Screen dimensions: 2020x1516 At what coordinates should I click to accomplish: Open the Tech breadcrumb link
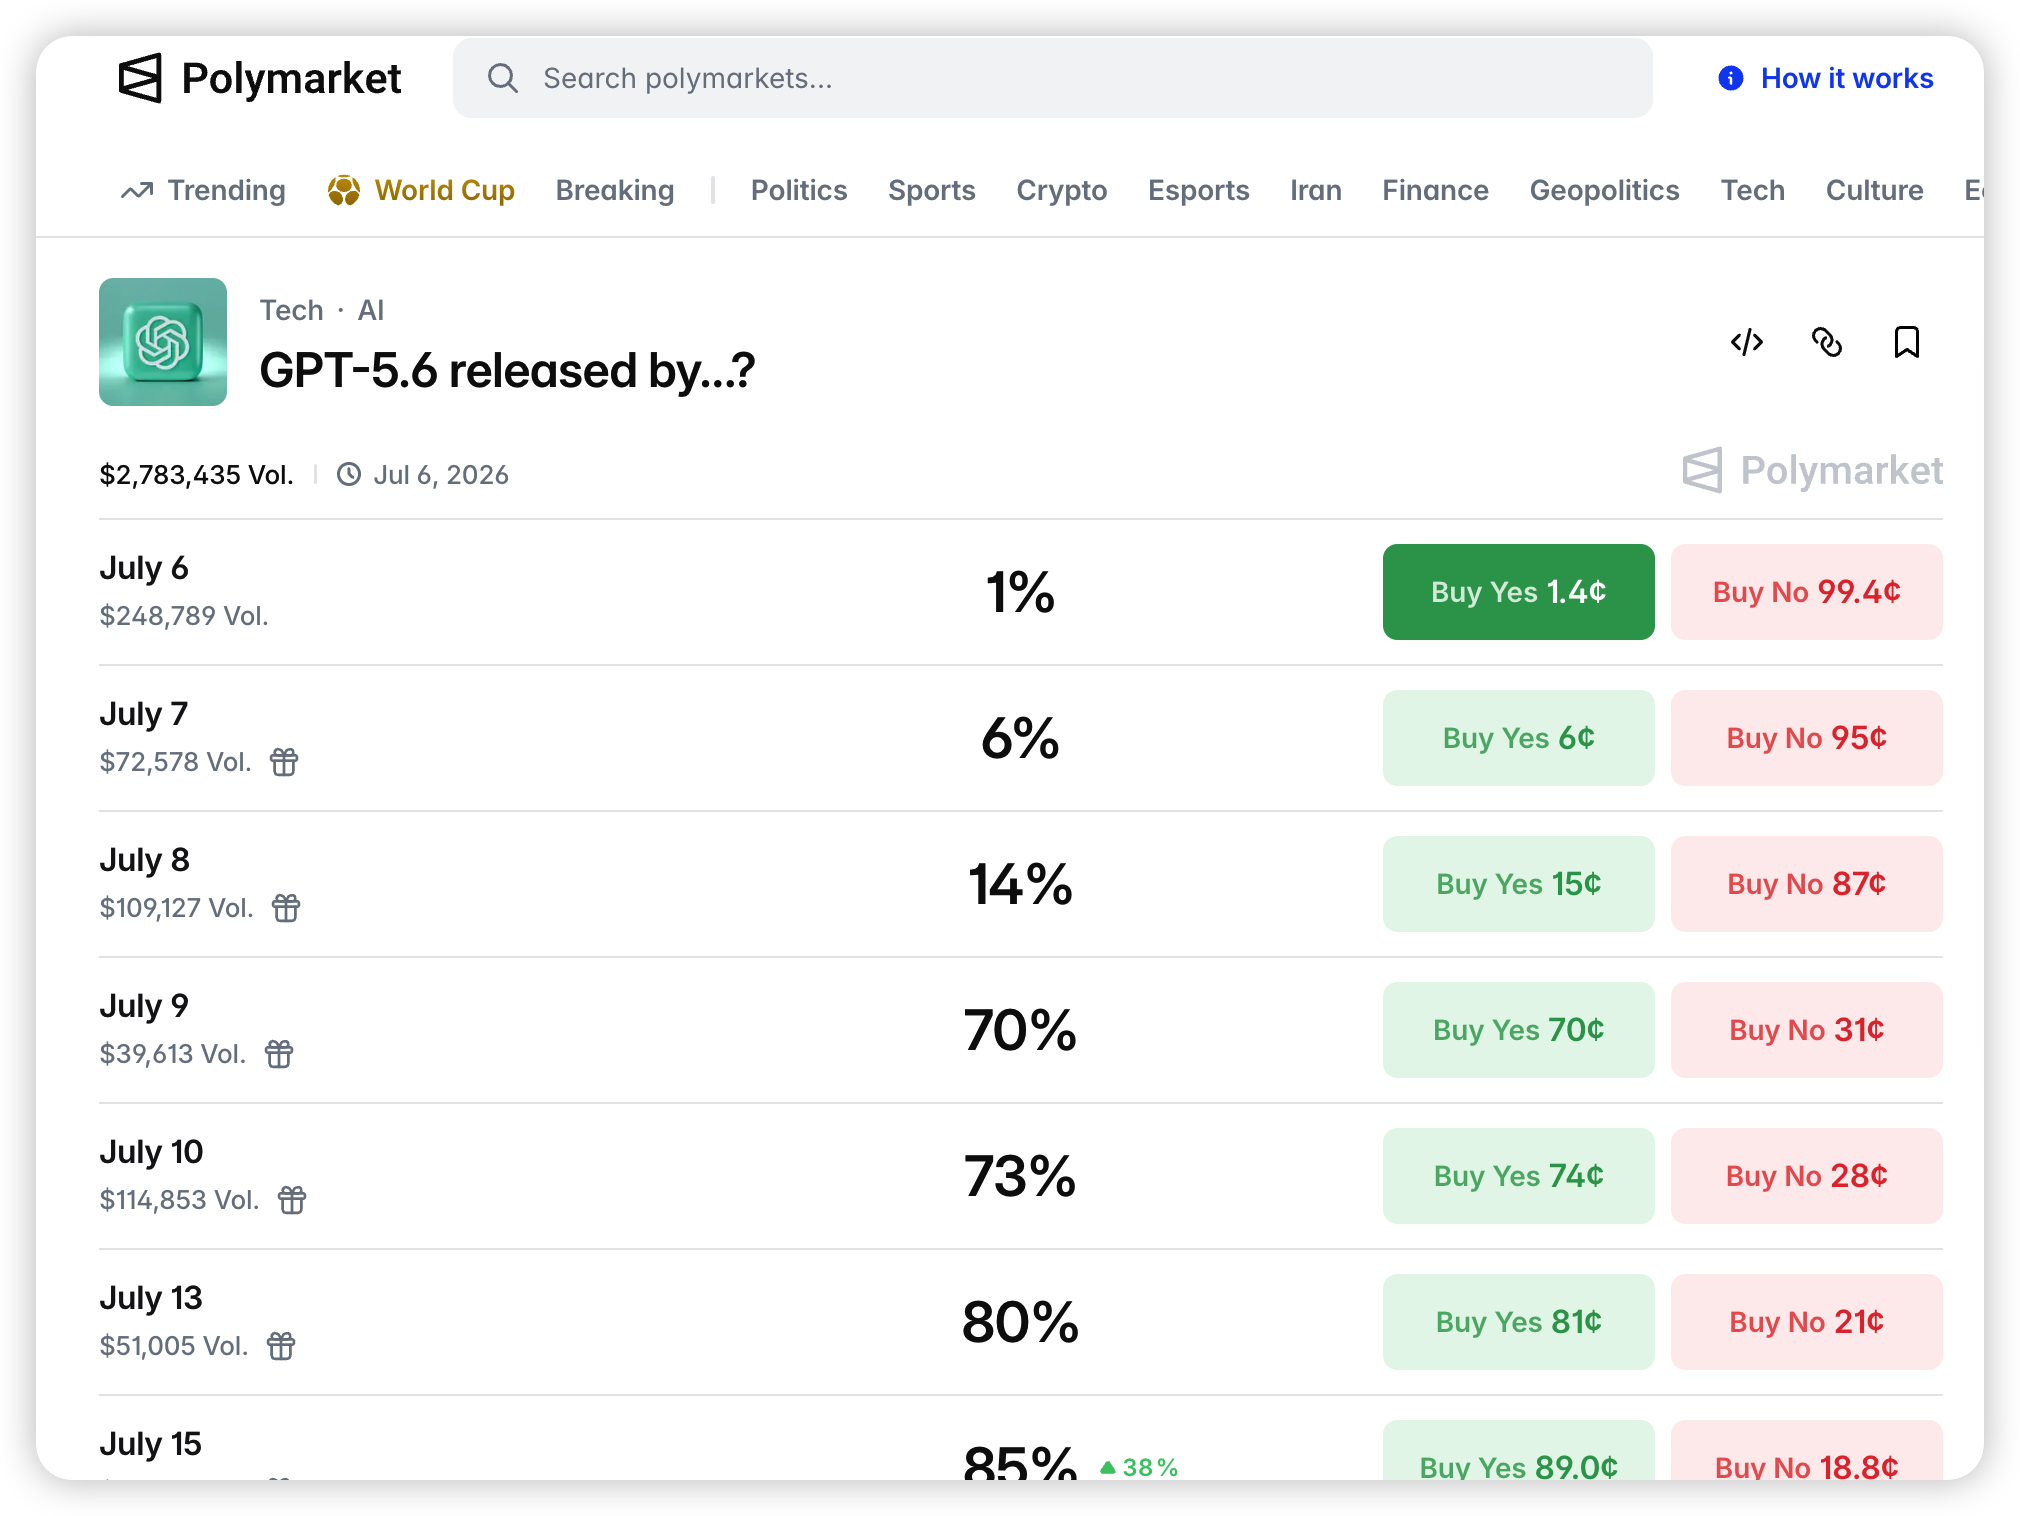[x=292, y=310]
